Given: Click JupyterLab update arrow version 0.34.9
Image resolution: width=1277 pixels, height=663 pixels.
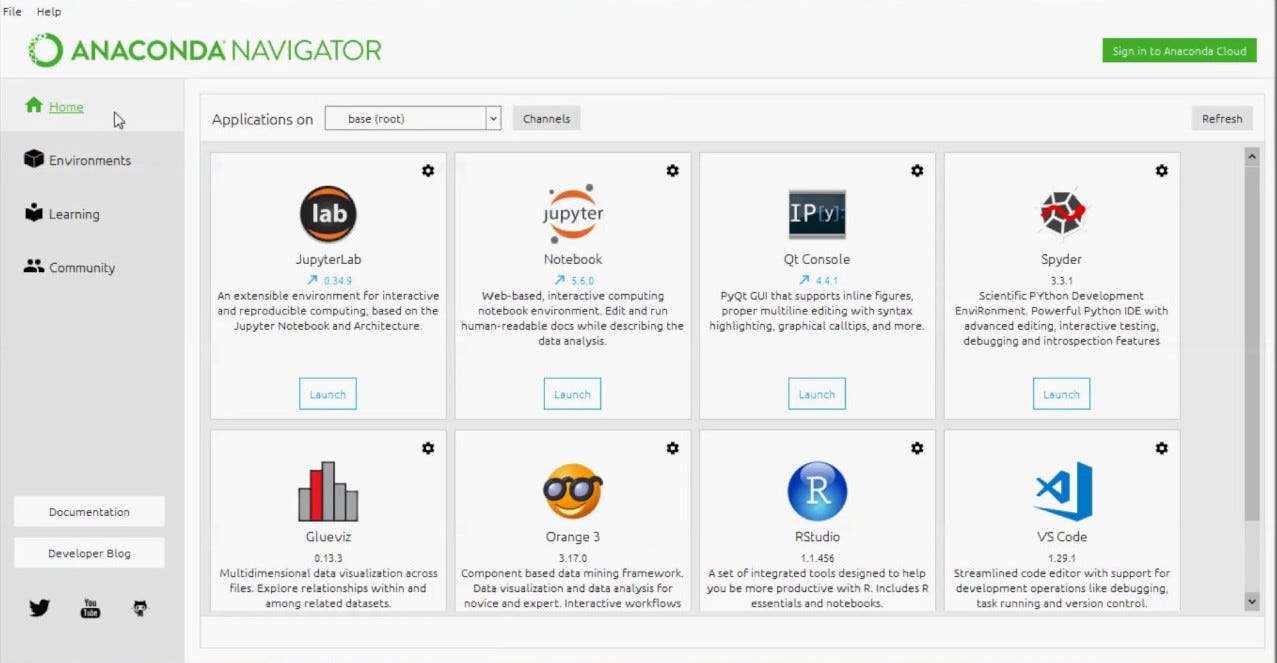Looking at the screenshot, I should 328,281.
